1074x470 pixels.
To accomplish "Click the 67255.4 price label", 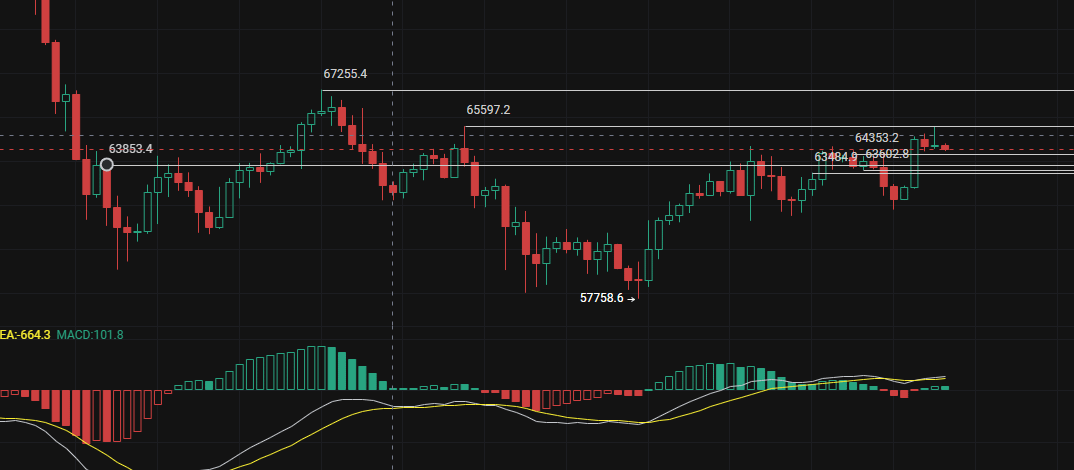I will coord(345,74).
